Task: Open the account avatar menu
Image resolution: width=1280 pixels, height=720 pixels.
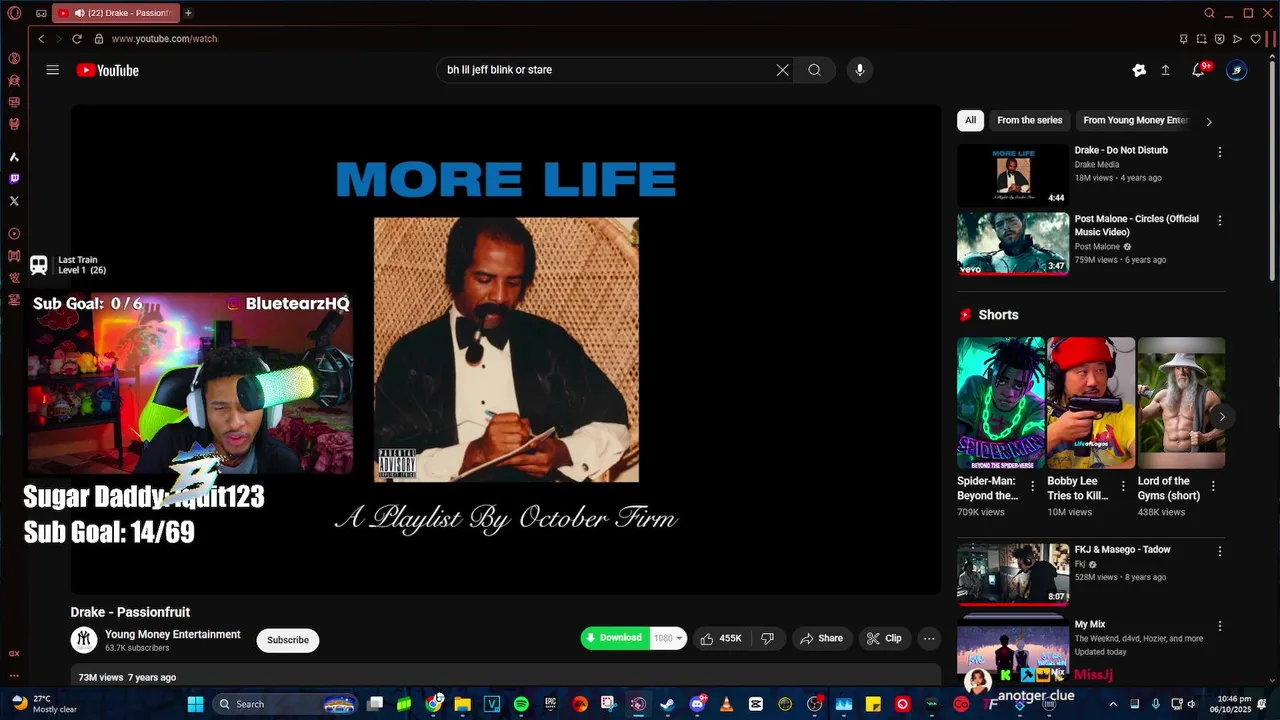Action: click(x=1237, y=70)
